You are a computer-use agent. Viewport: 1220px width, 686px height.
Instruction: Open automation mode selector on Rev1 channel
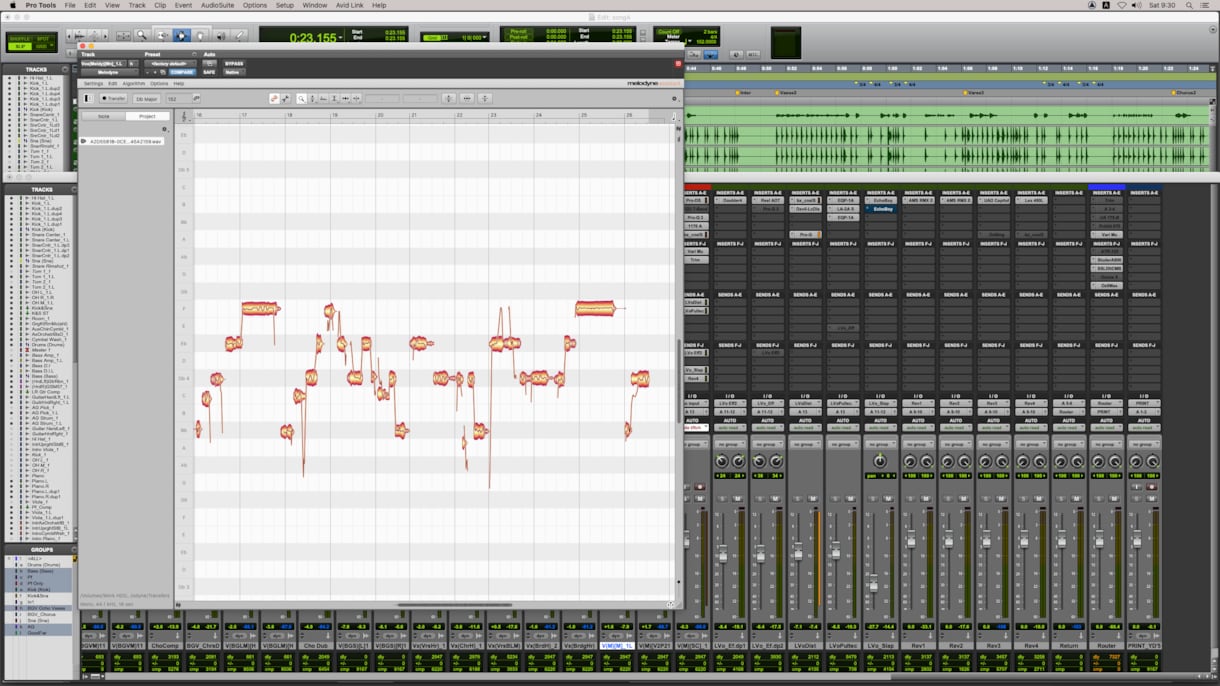(x=918, y=427)
